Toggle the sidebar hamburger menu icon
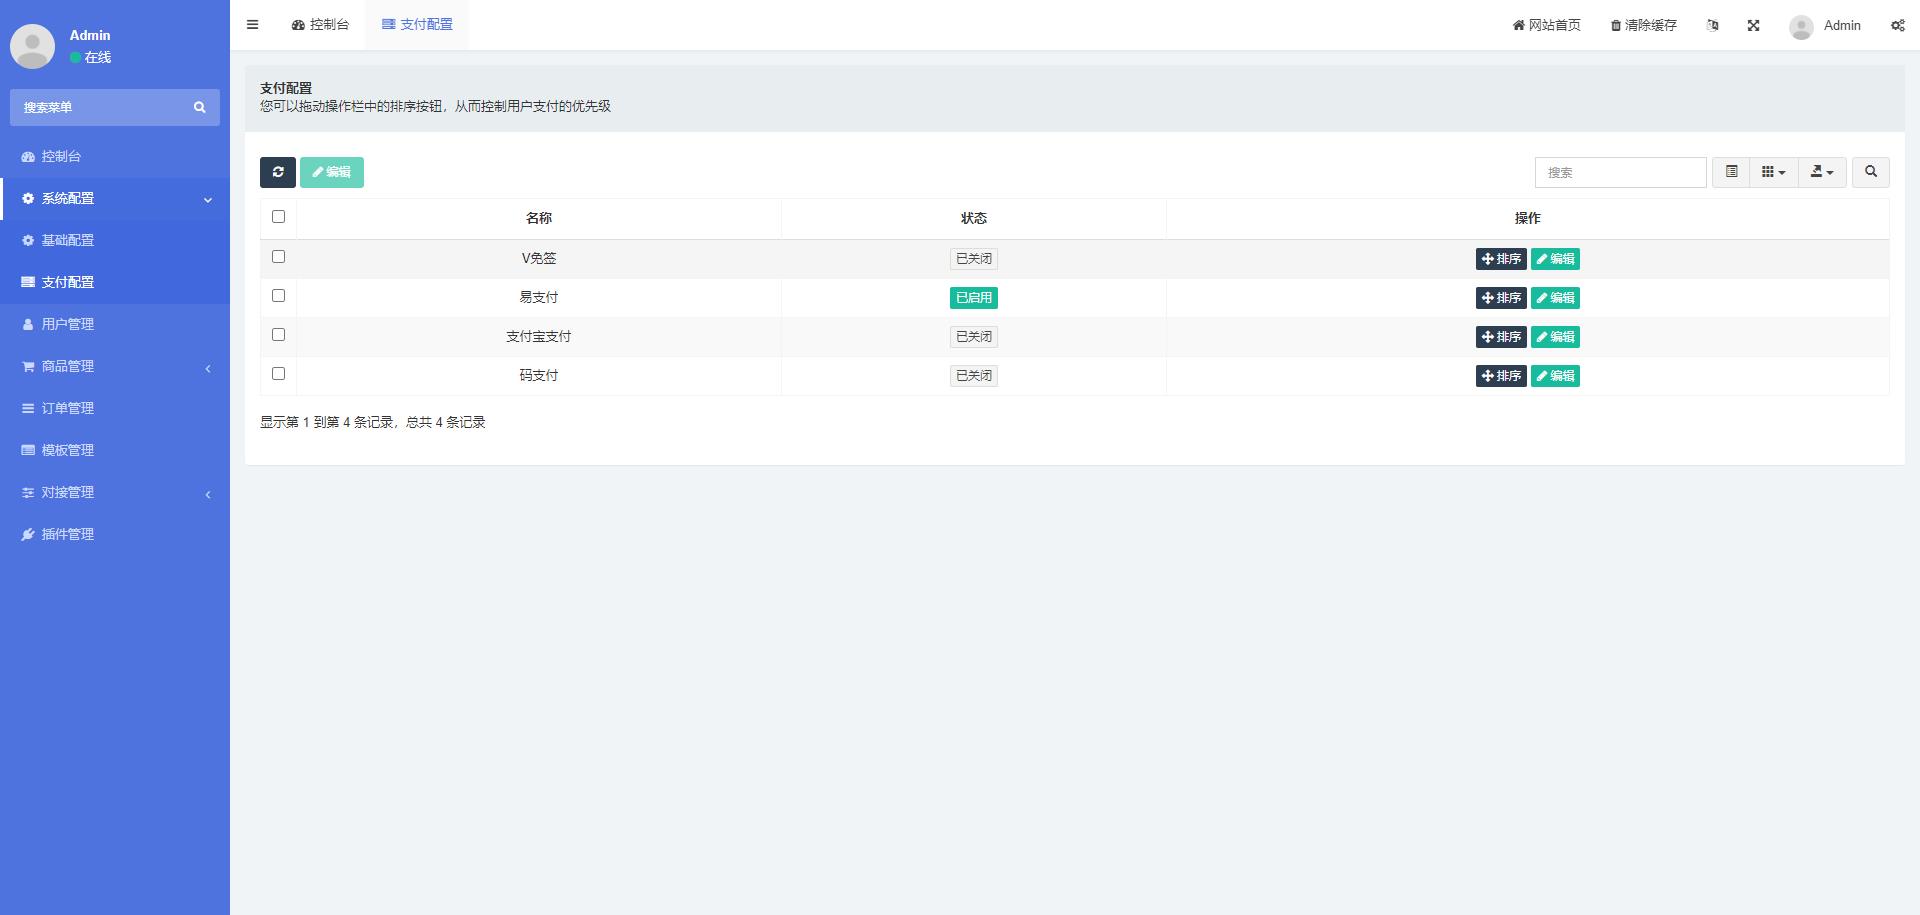 (x=253, y=25)
